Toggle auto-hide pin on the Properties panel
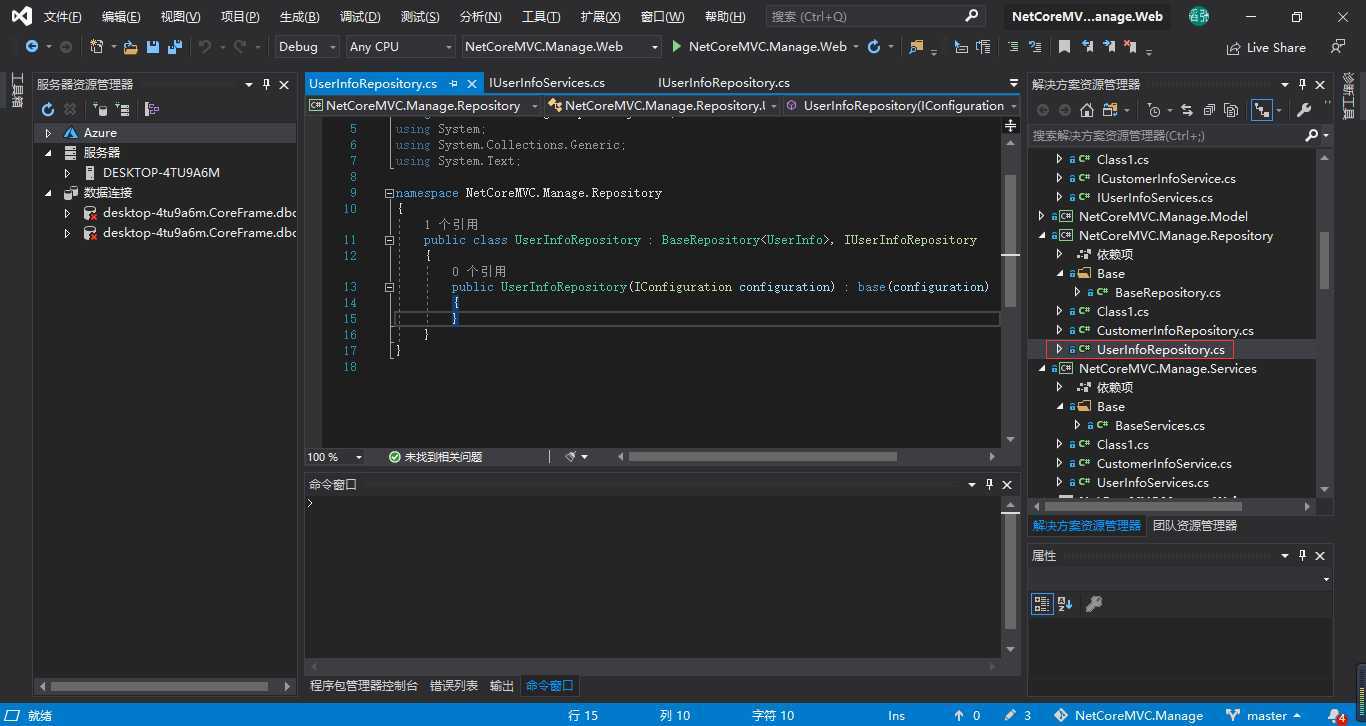The height and width of the screenshot is (726, 1366). pyautogui.click(x=1302, y=556)
